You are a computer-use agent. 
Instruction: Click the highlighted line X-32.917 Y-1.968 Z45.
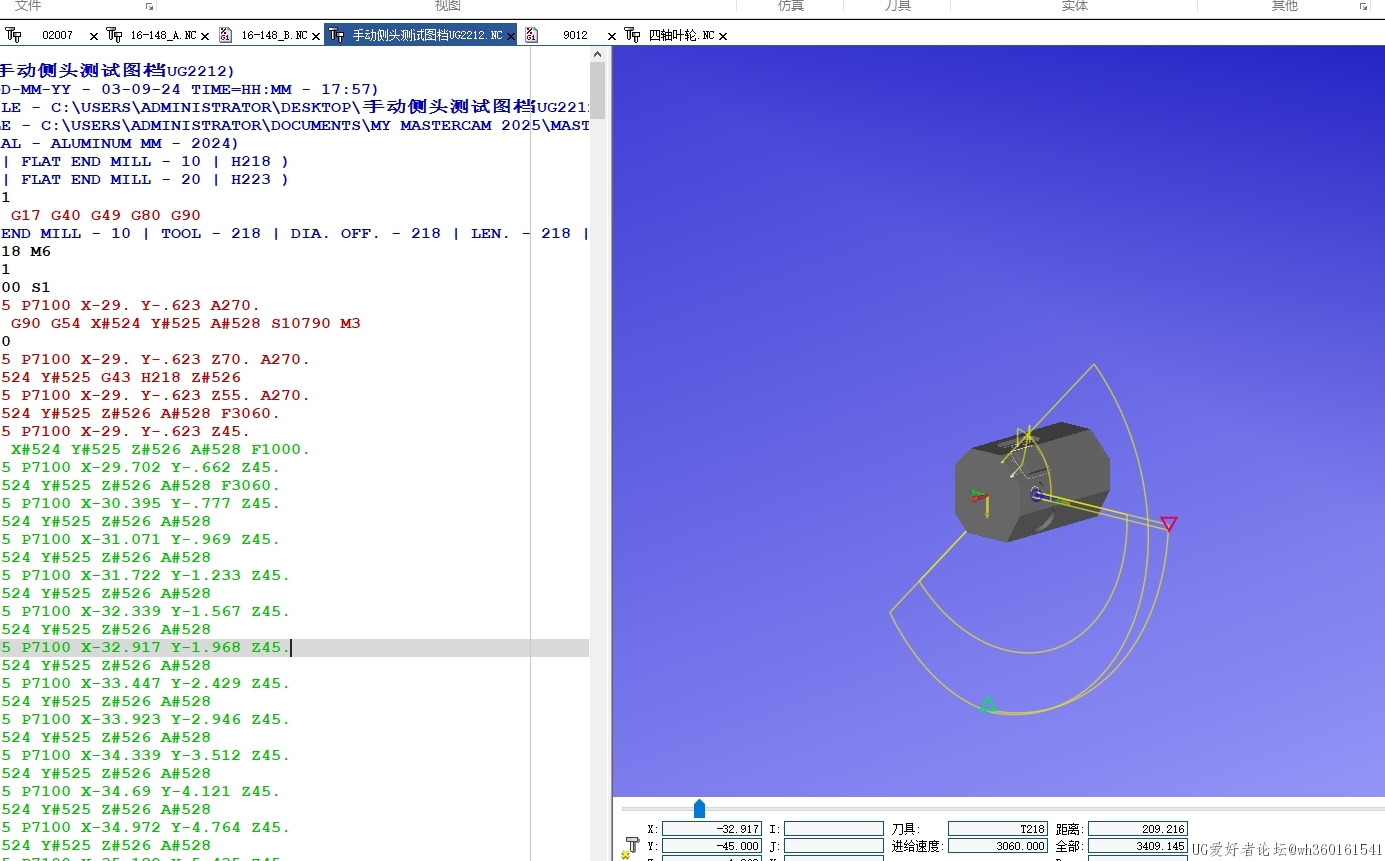pos(294,648)
